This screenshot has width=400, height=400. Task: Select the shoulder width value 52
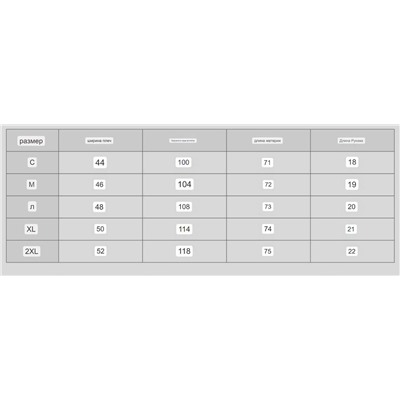(x=100, y=251)
